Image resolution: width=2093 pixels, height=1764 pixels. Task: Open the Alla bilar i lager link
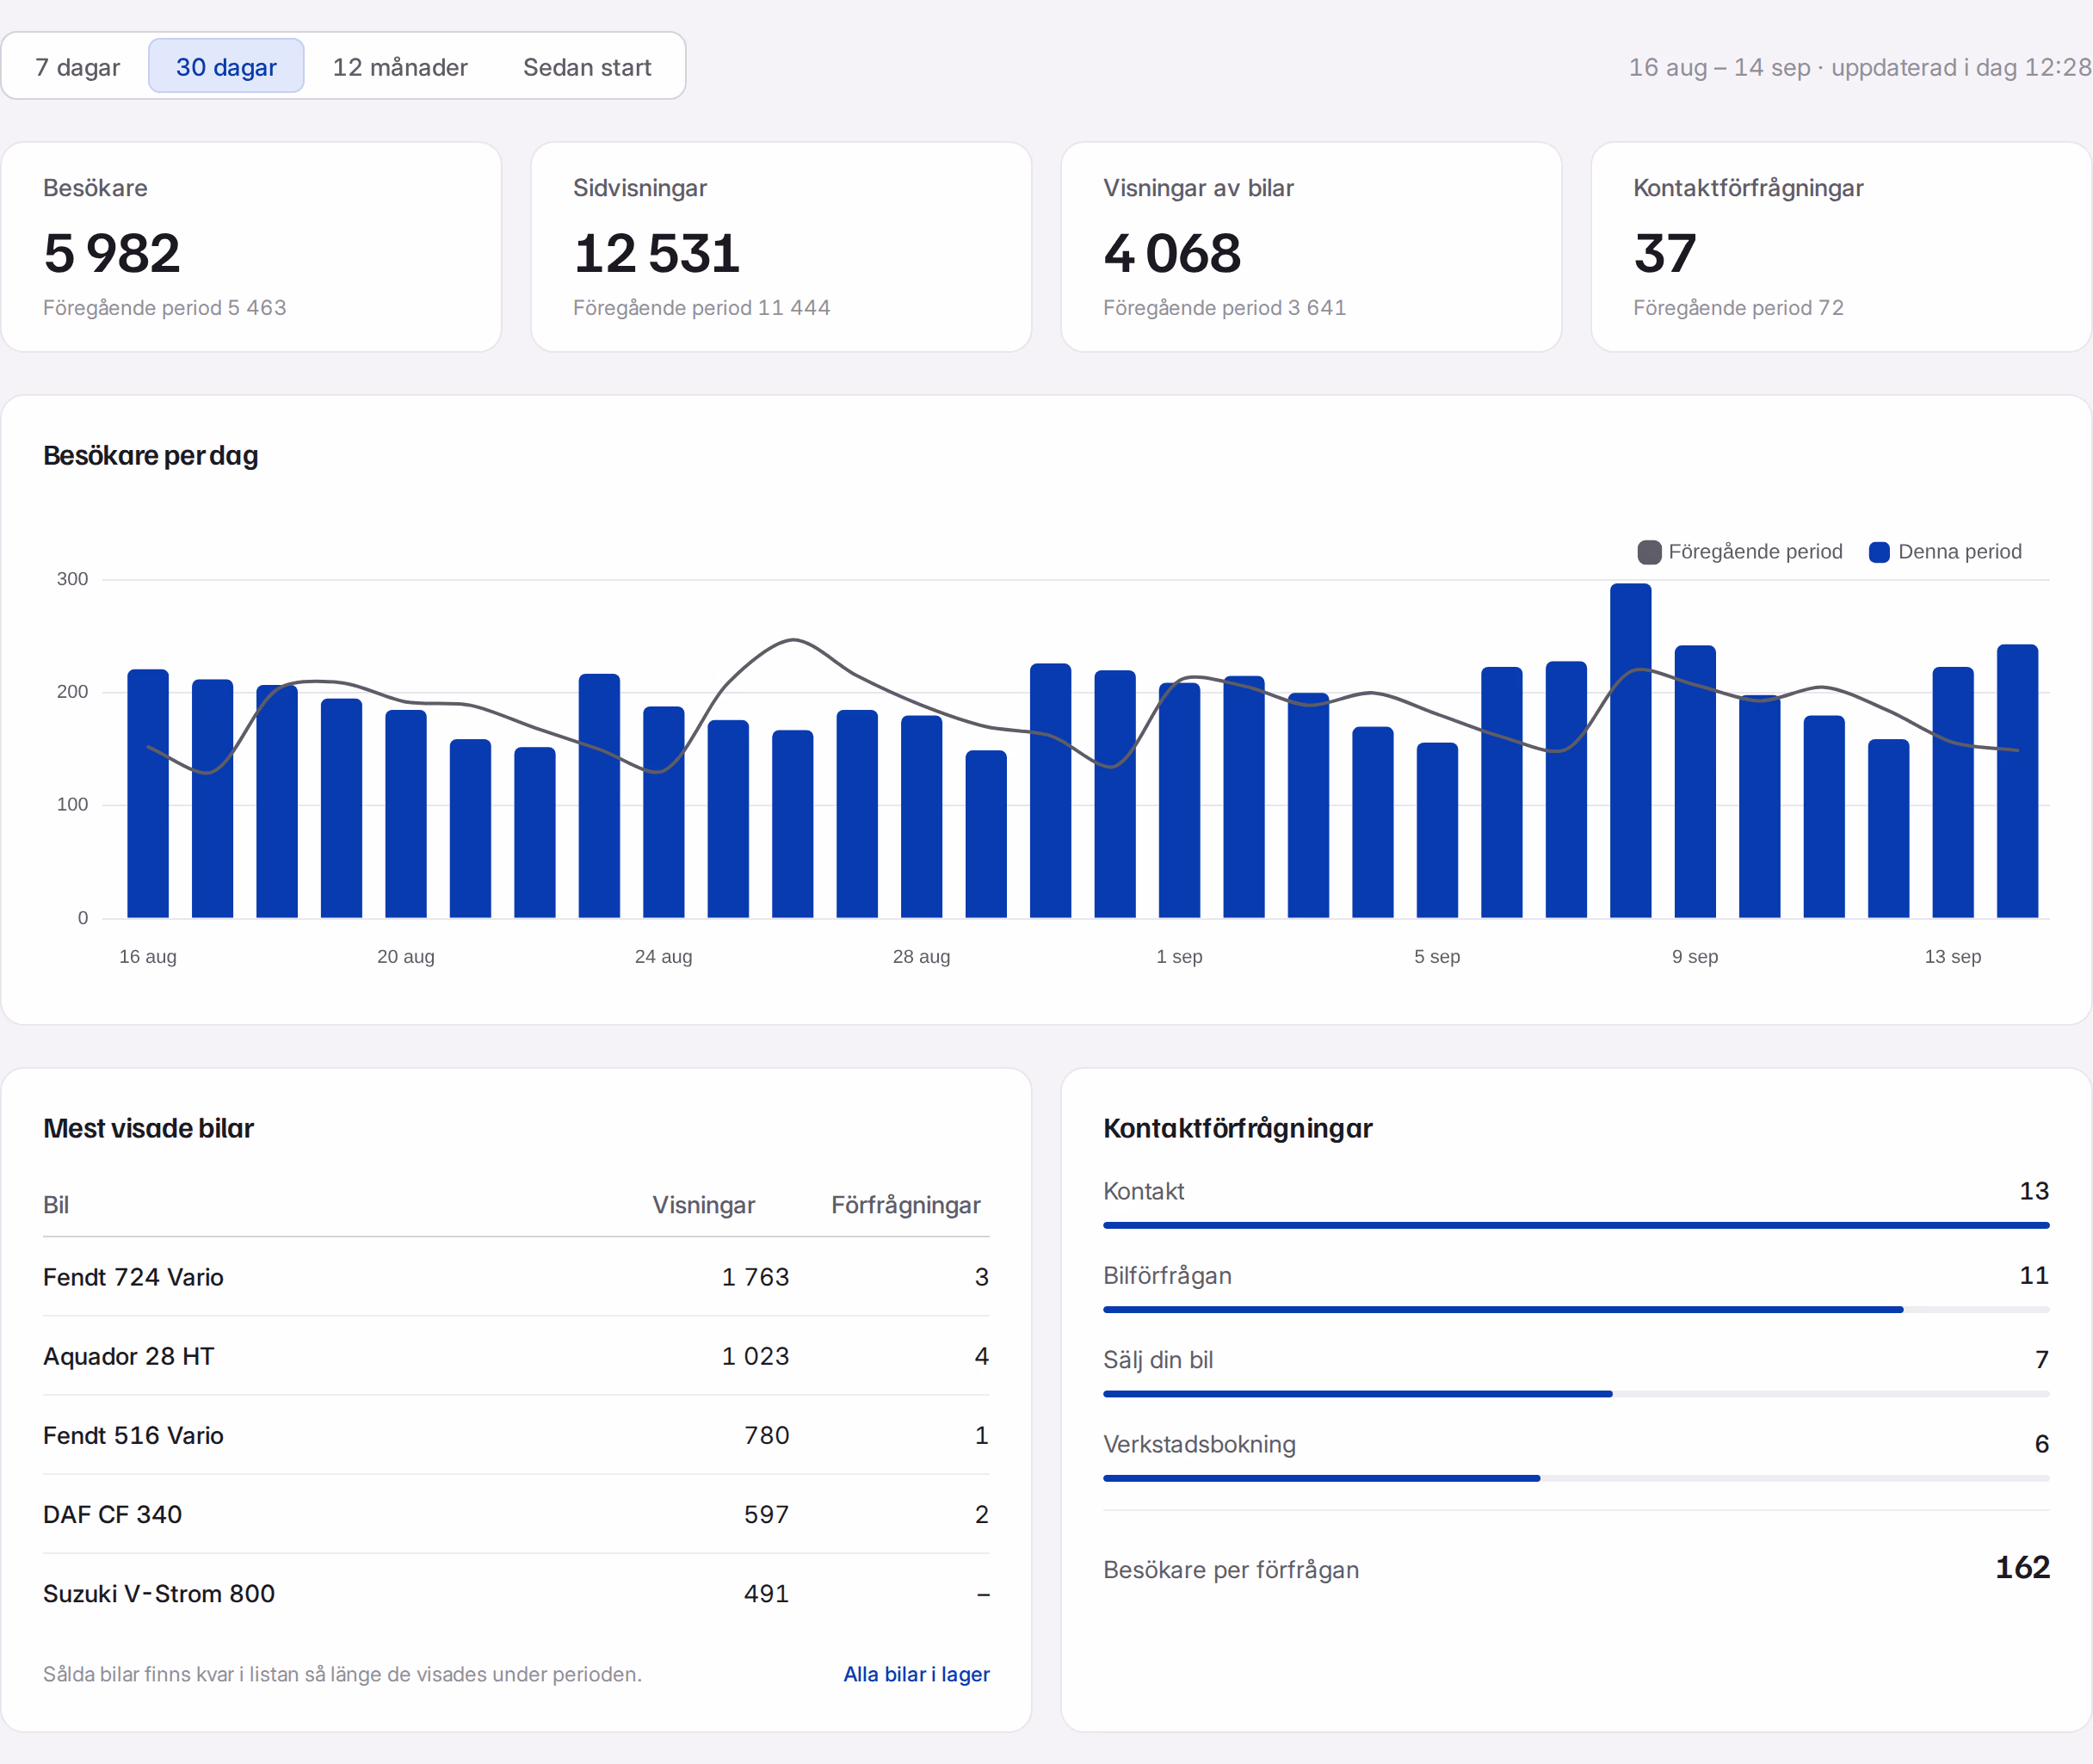click(x=916, y=1674)
